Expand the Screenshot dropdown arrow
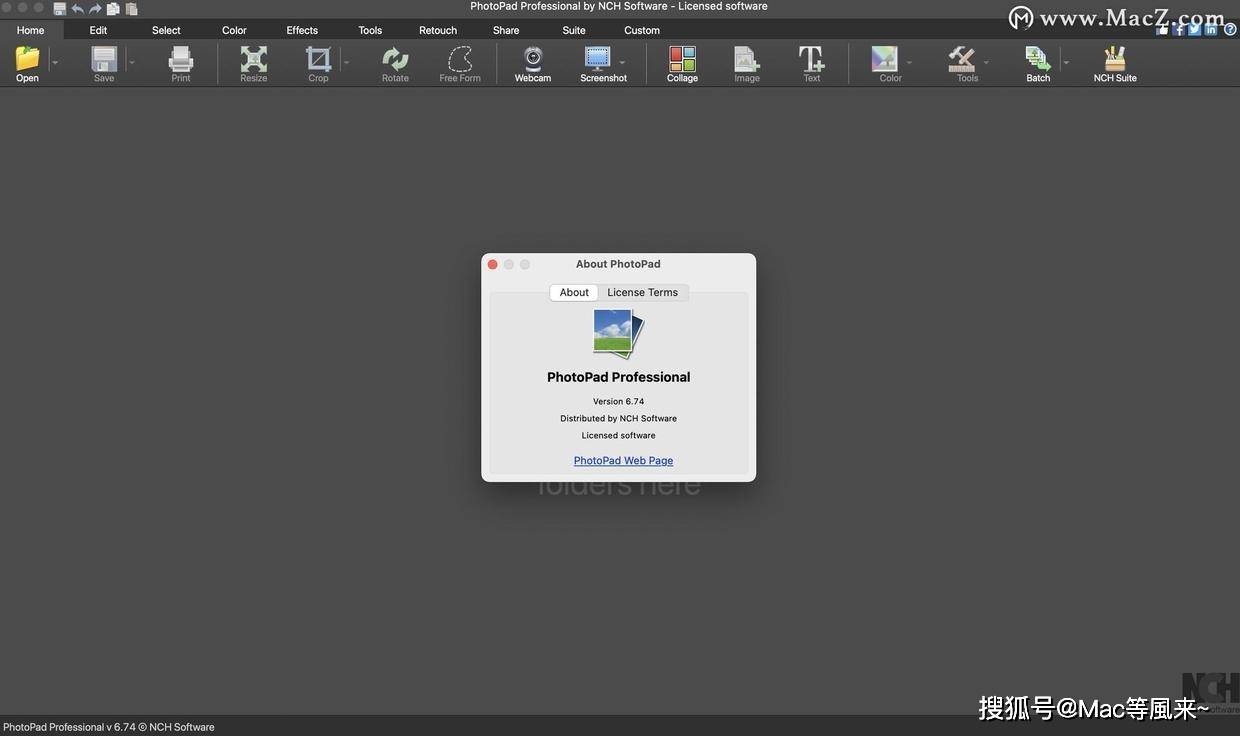 pos(622,62)
